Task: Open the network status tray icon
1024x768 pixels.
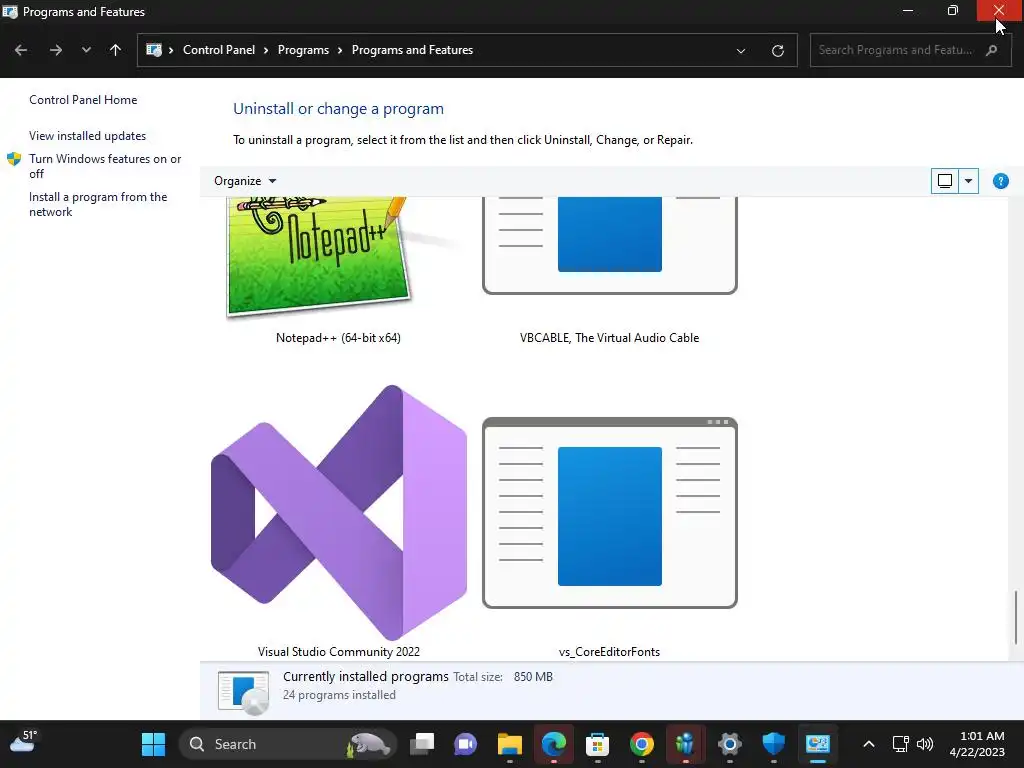Action: tap(901, 744)
